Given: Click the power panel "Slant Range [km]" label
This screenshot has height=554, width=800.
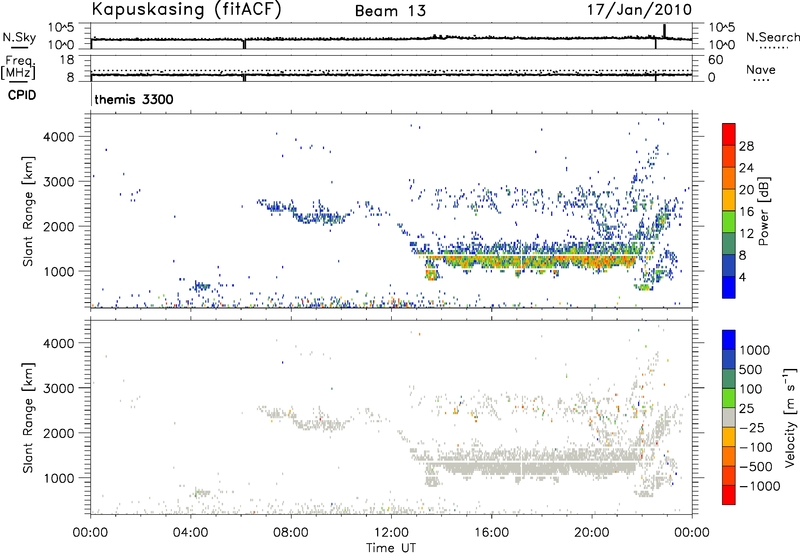Looking at the screenshot, I should [x=28, y=211].
